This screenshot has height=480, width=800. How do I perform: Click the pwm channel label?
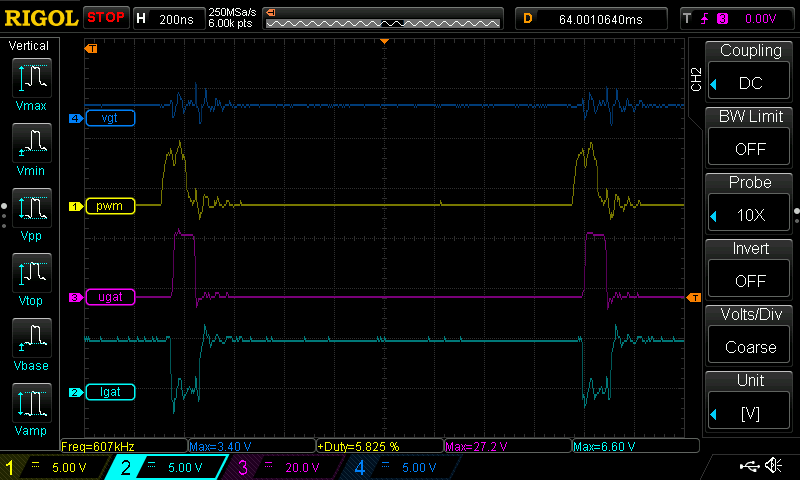click(110, 206)
